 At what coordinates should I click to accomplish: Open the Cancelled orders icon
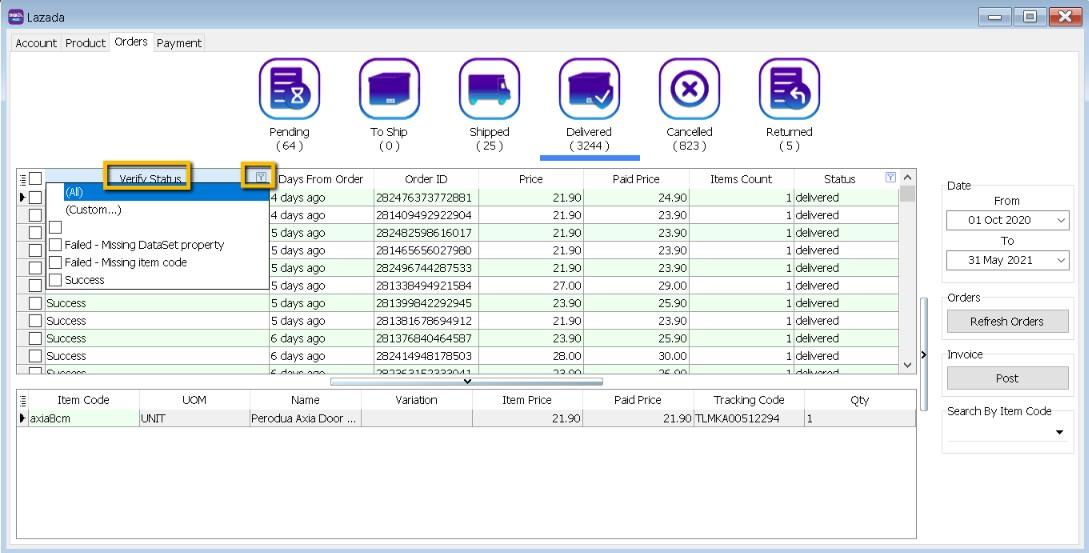(689, 90)
